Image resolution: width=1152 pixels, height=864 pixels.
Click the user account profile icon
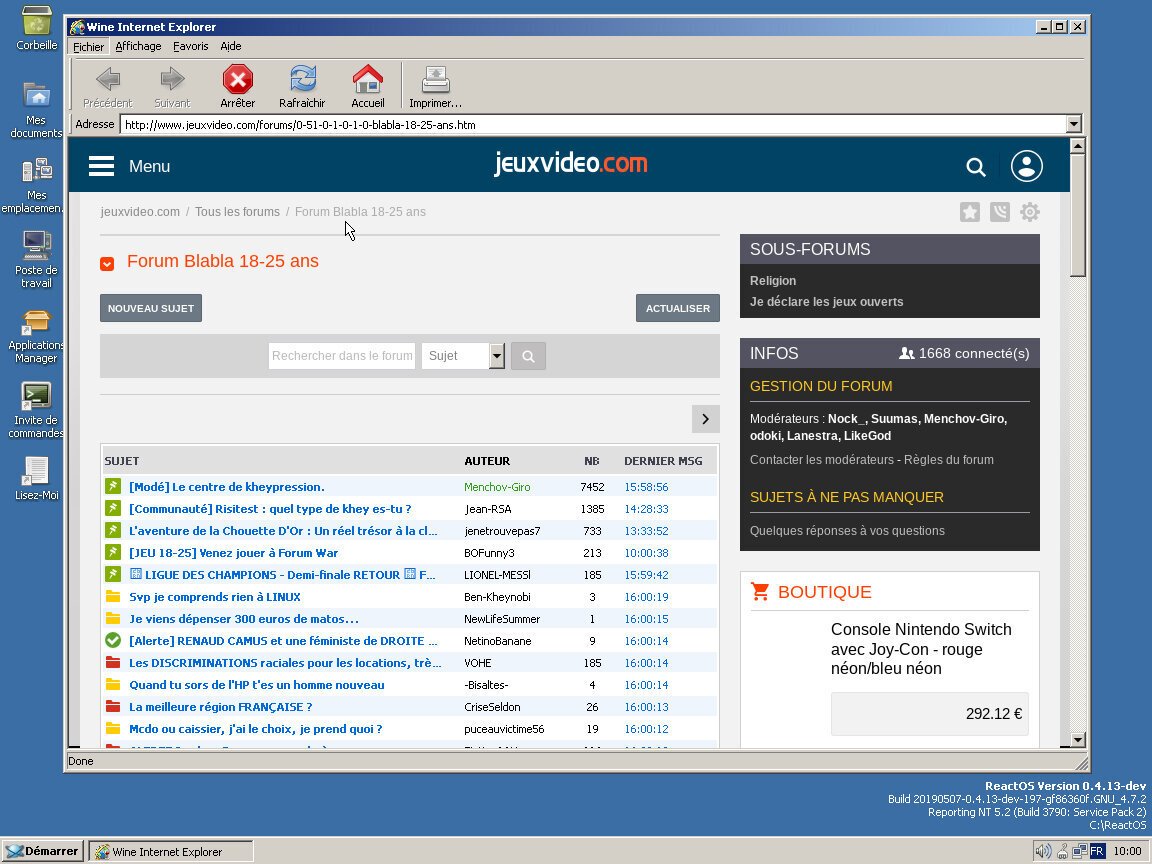1026,166
